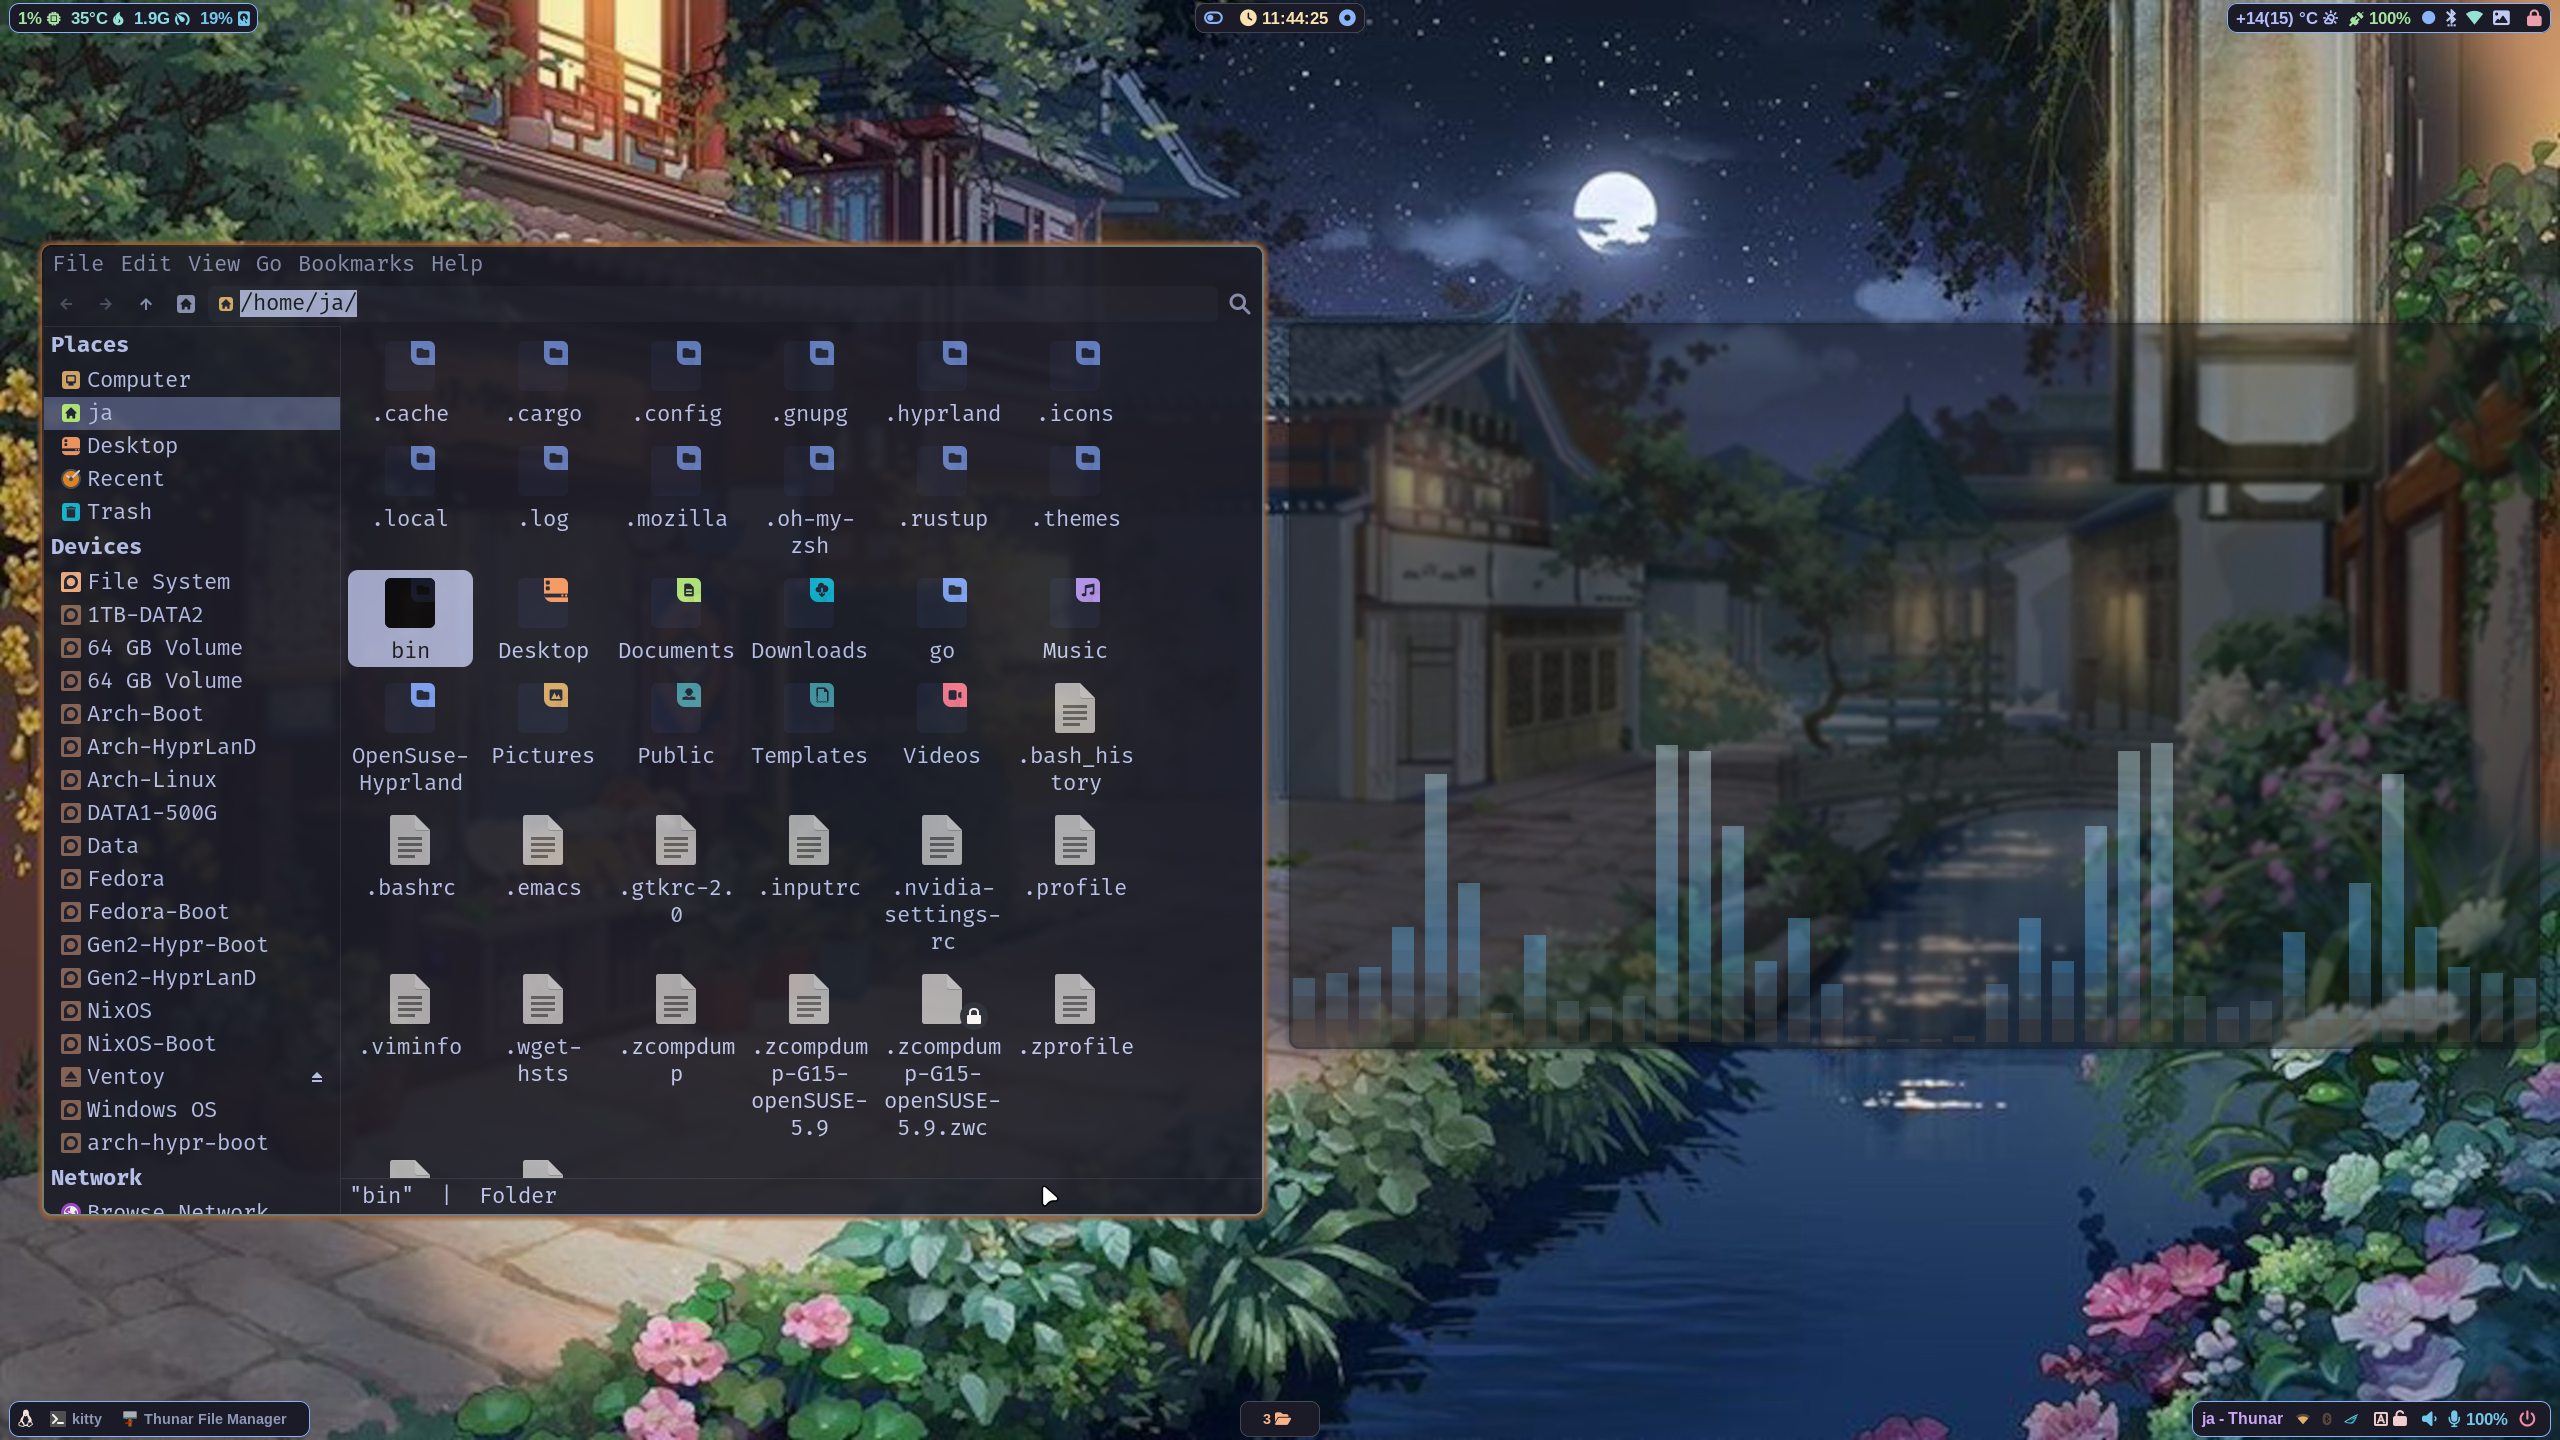Open the File menu

click(78, 264)
